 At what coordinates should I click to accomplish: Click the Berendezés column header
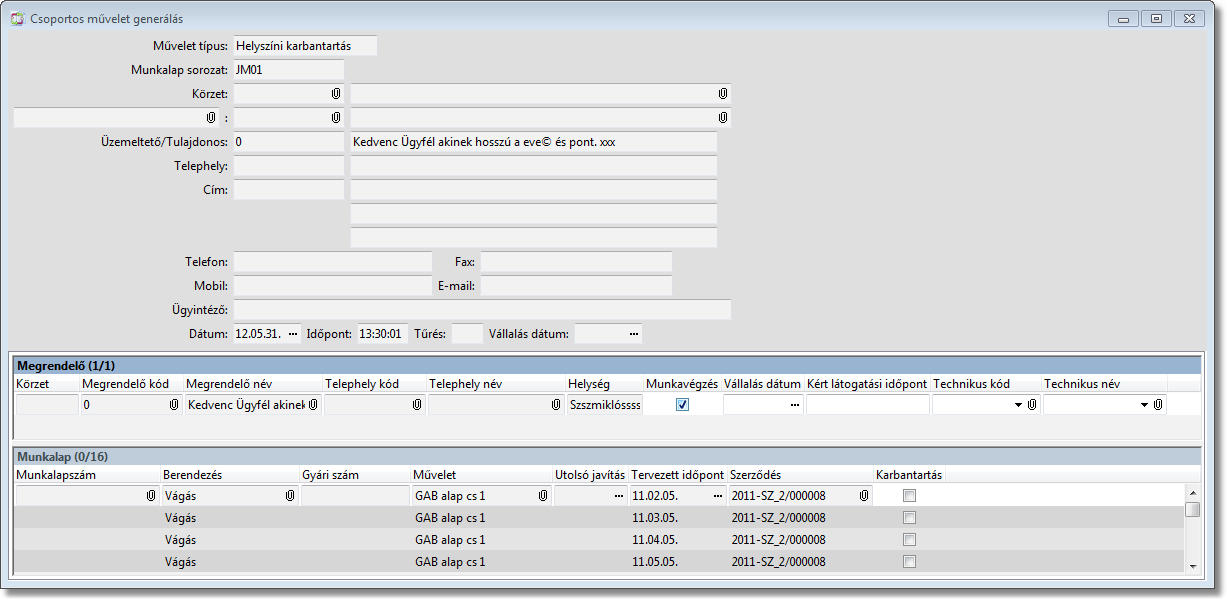pos(230,475)
